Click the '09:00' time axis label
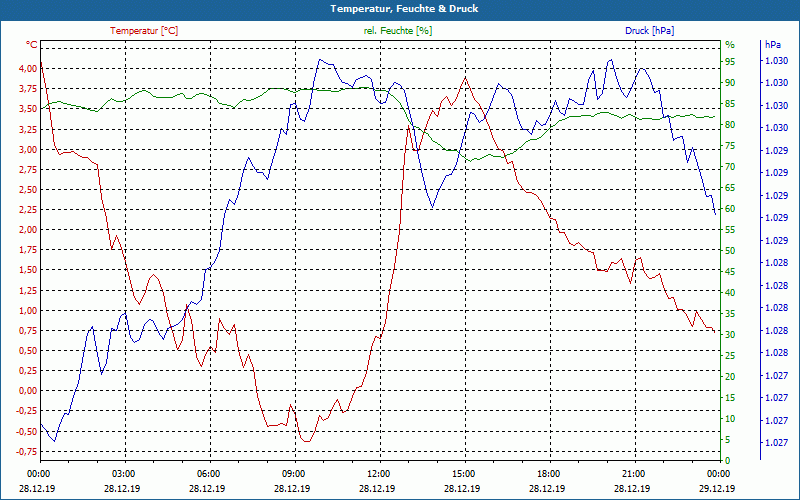The width and height of the screenshot is (800, 500). pos(292,473)
